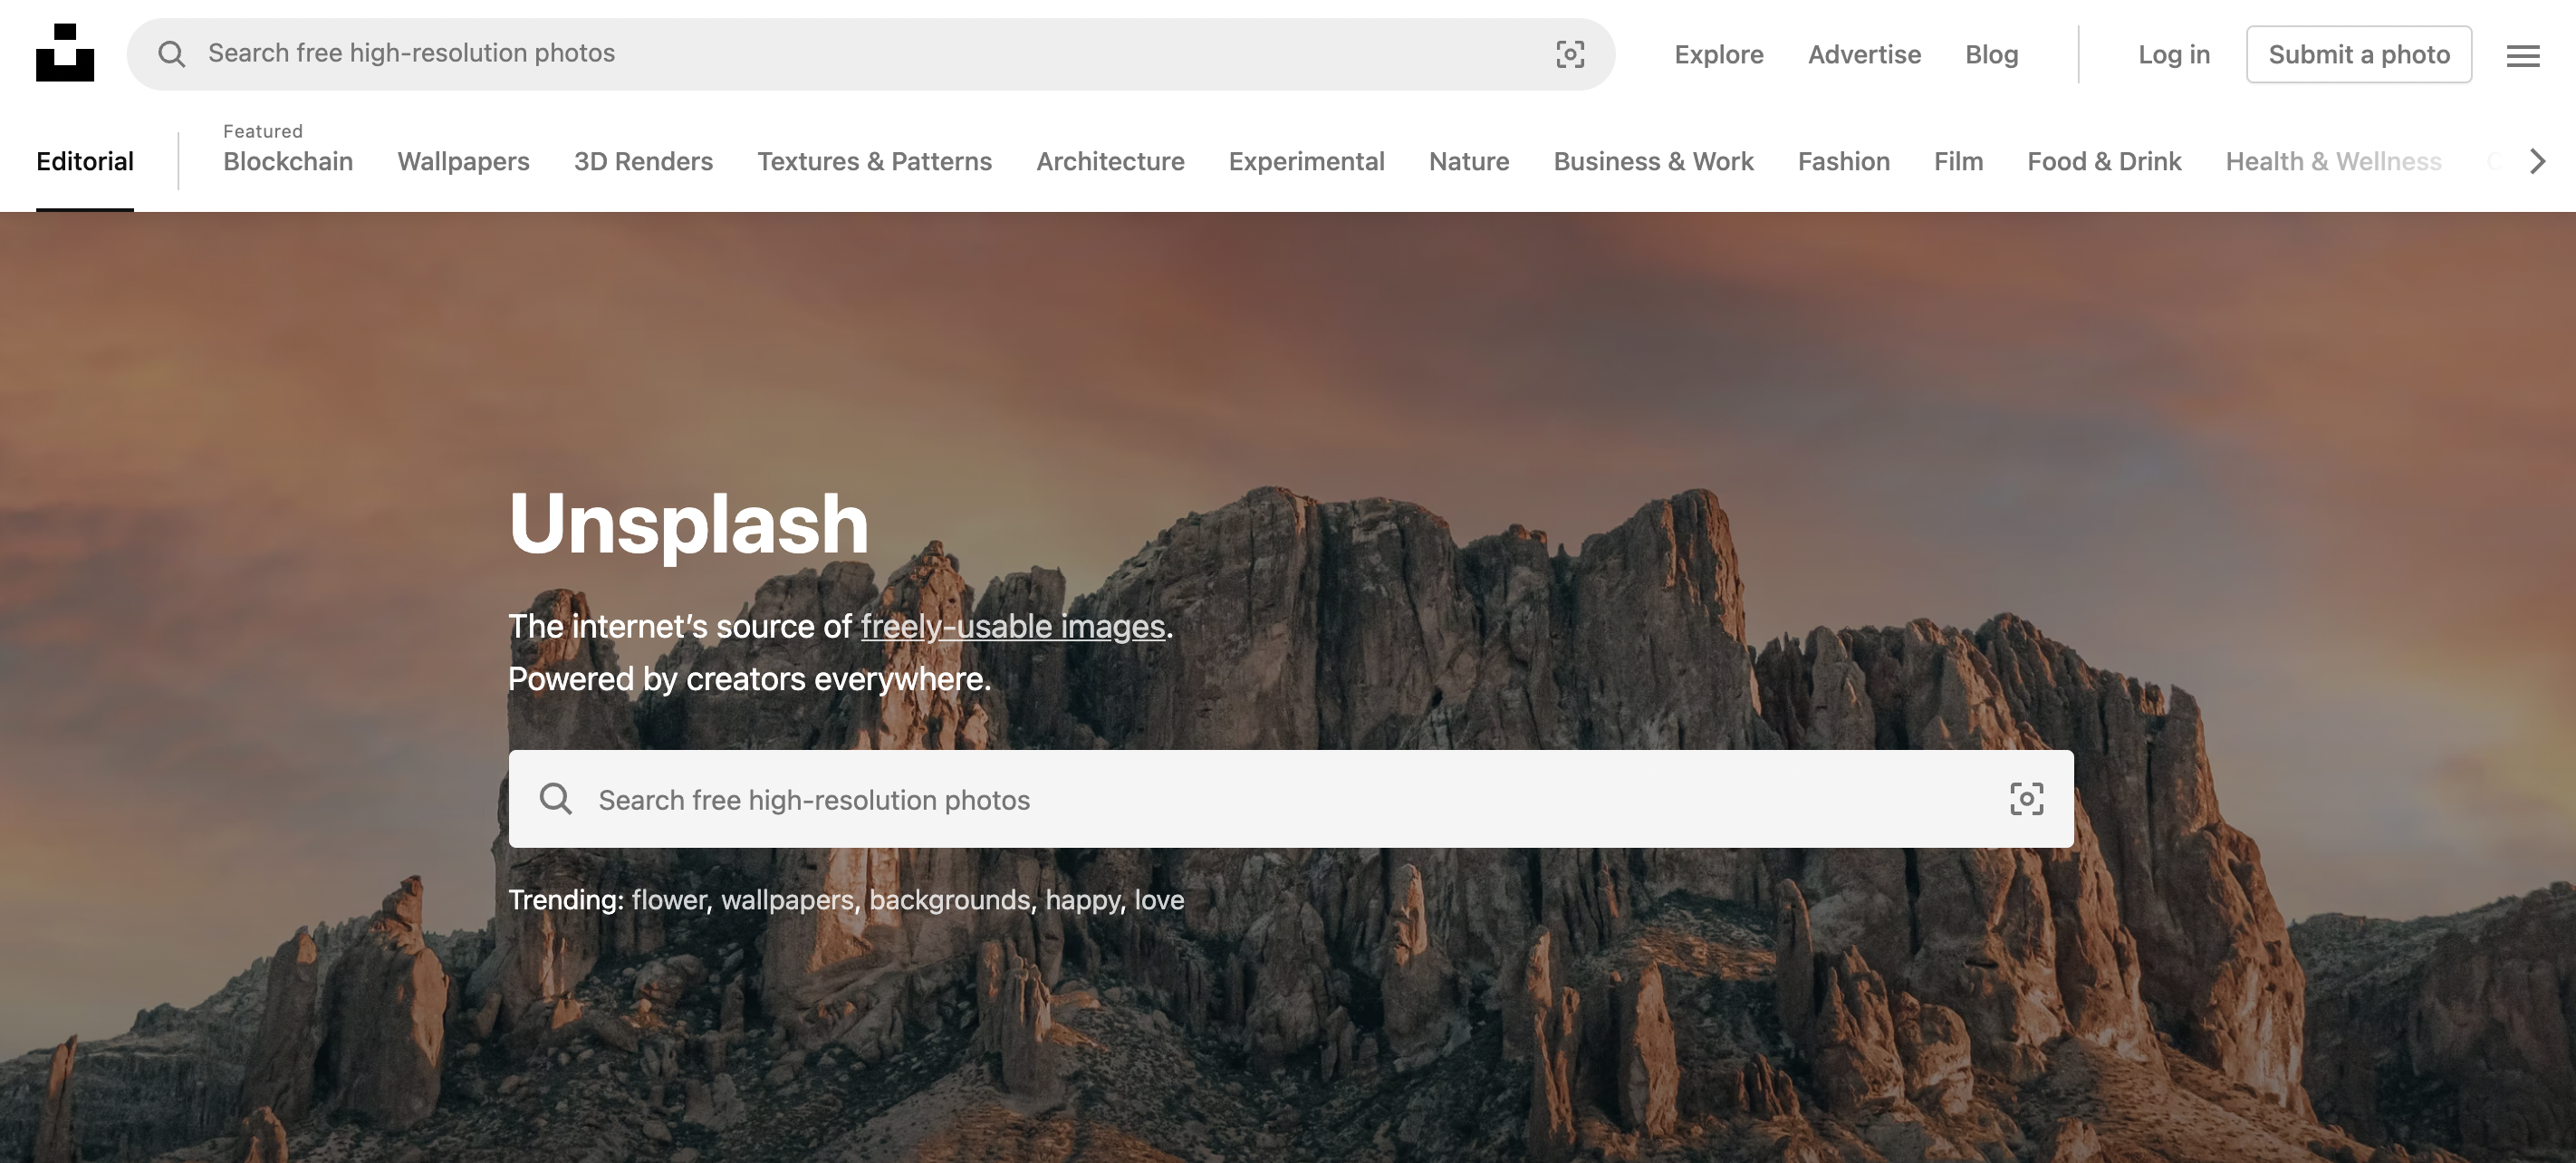The width and height of the screenshot is (2576, 1163).
Task: Select the Food & Drink category
Action: (2104, 161)
